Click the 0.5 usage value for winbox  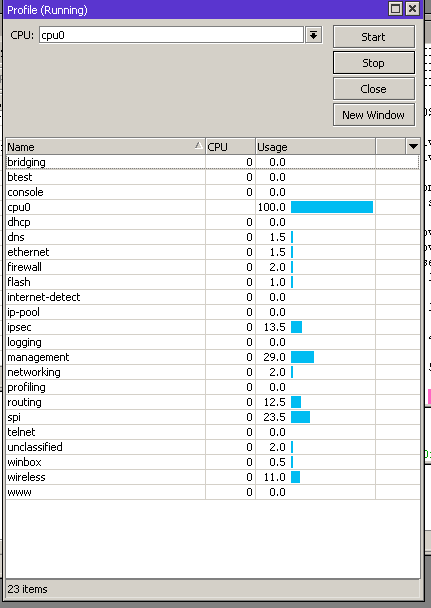pyautogui.click(x=278, y=462)
